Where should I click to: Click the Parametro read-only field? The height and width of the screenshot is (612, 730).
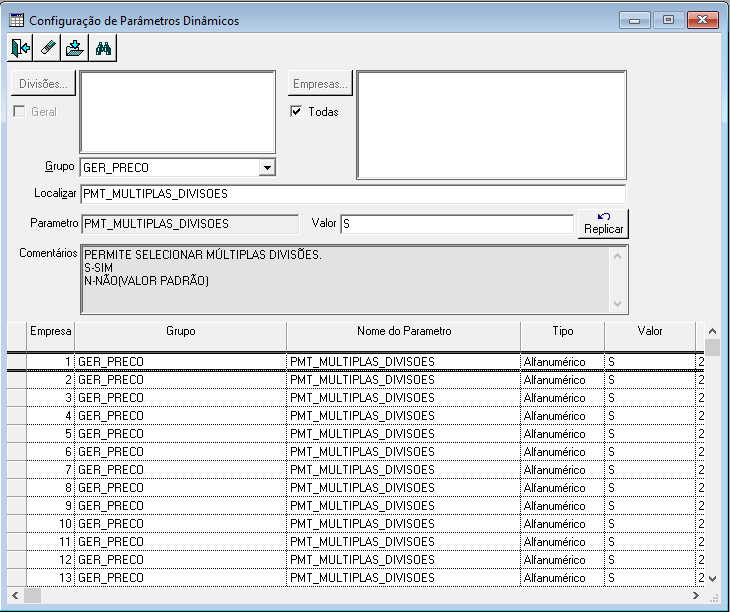pyautogui.click(x=190, y=224)
